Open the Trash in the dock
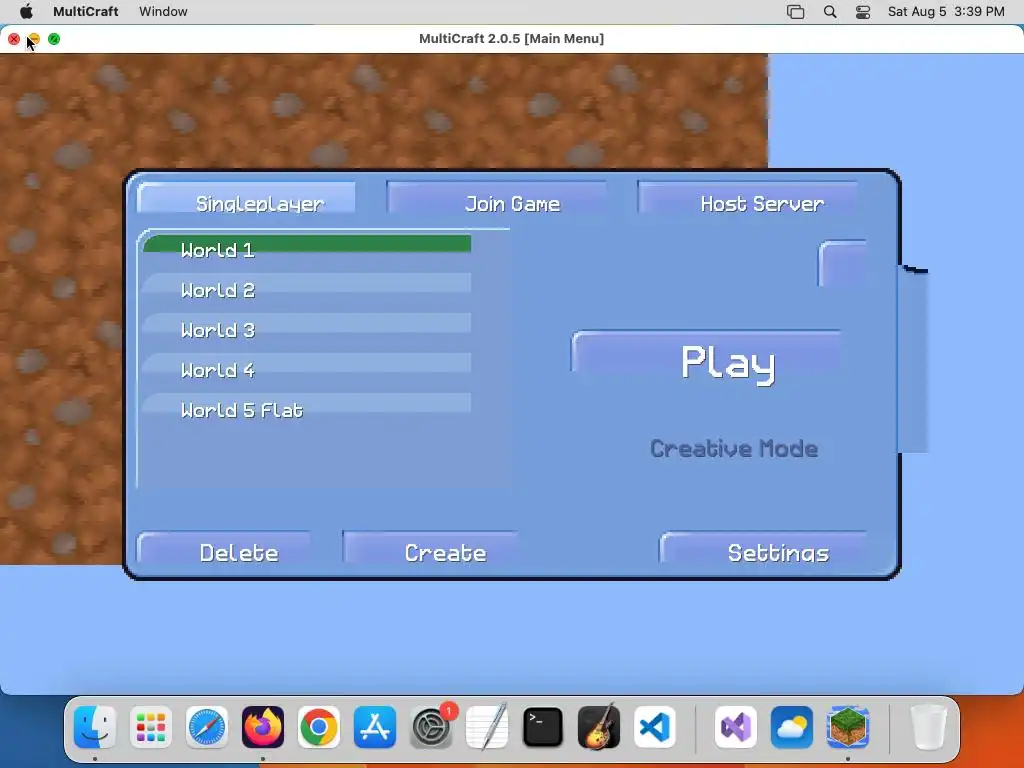Image resolution: width=1024 pixels, height=768 pixels. click(x=929, y=727)
